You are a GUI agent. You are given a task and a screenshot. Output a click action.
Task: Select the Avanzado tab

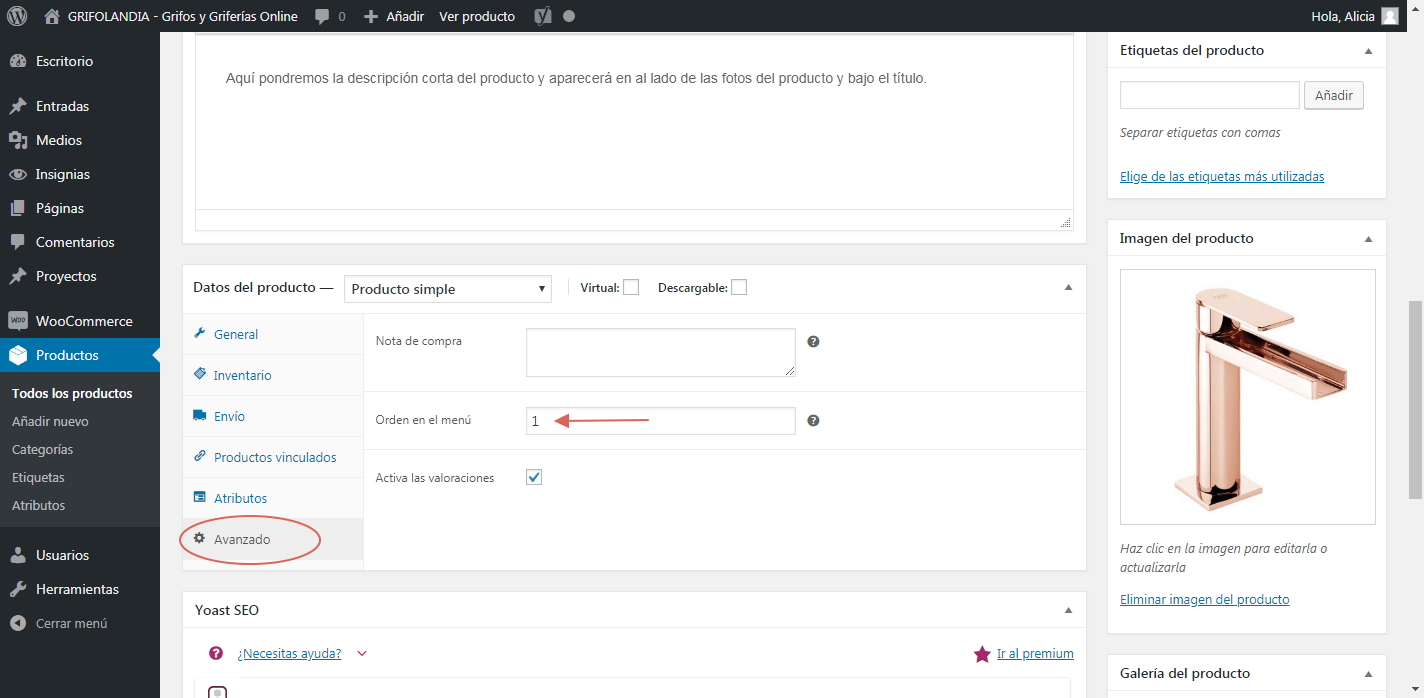pos(273,539)
